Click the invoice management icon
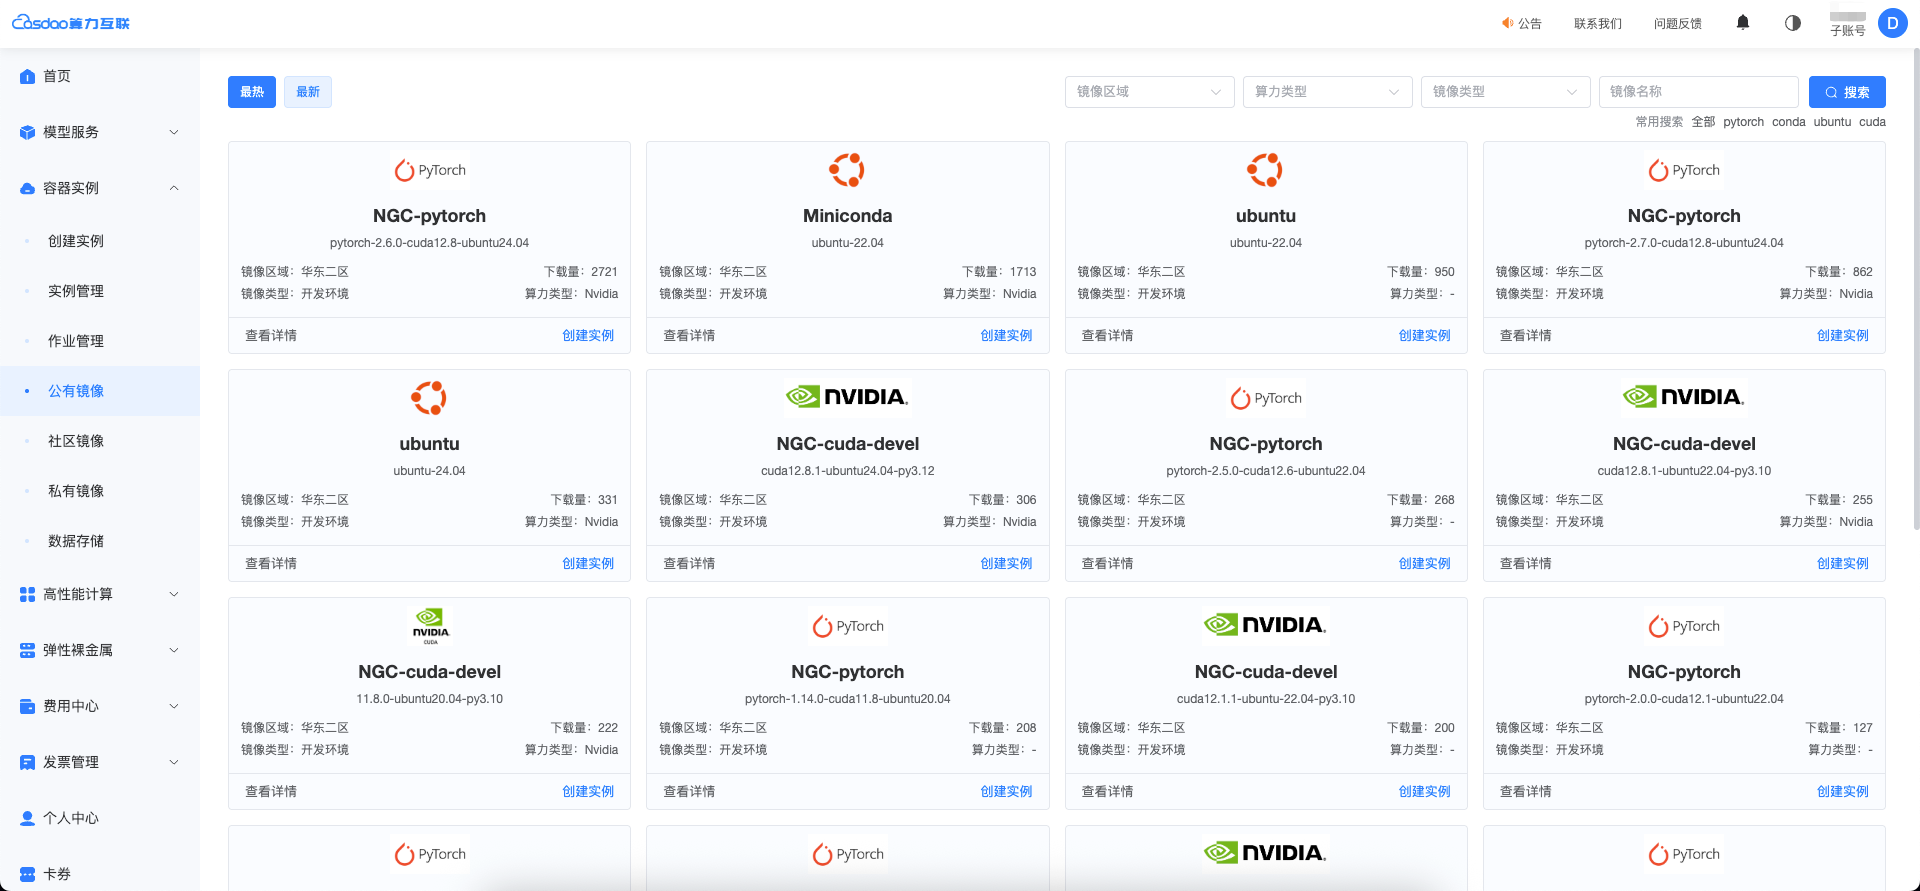The image size is (1920, 891). click(27, 762)
